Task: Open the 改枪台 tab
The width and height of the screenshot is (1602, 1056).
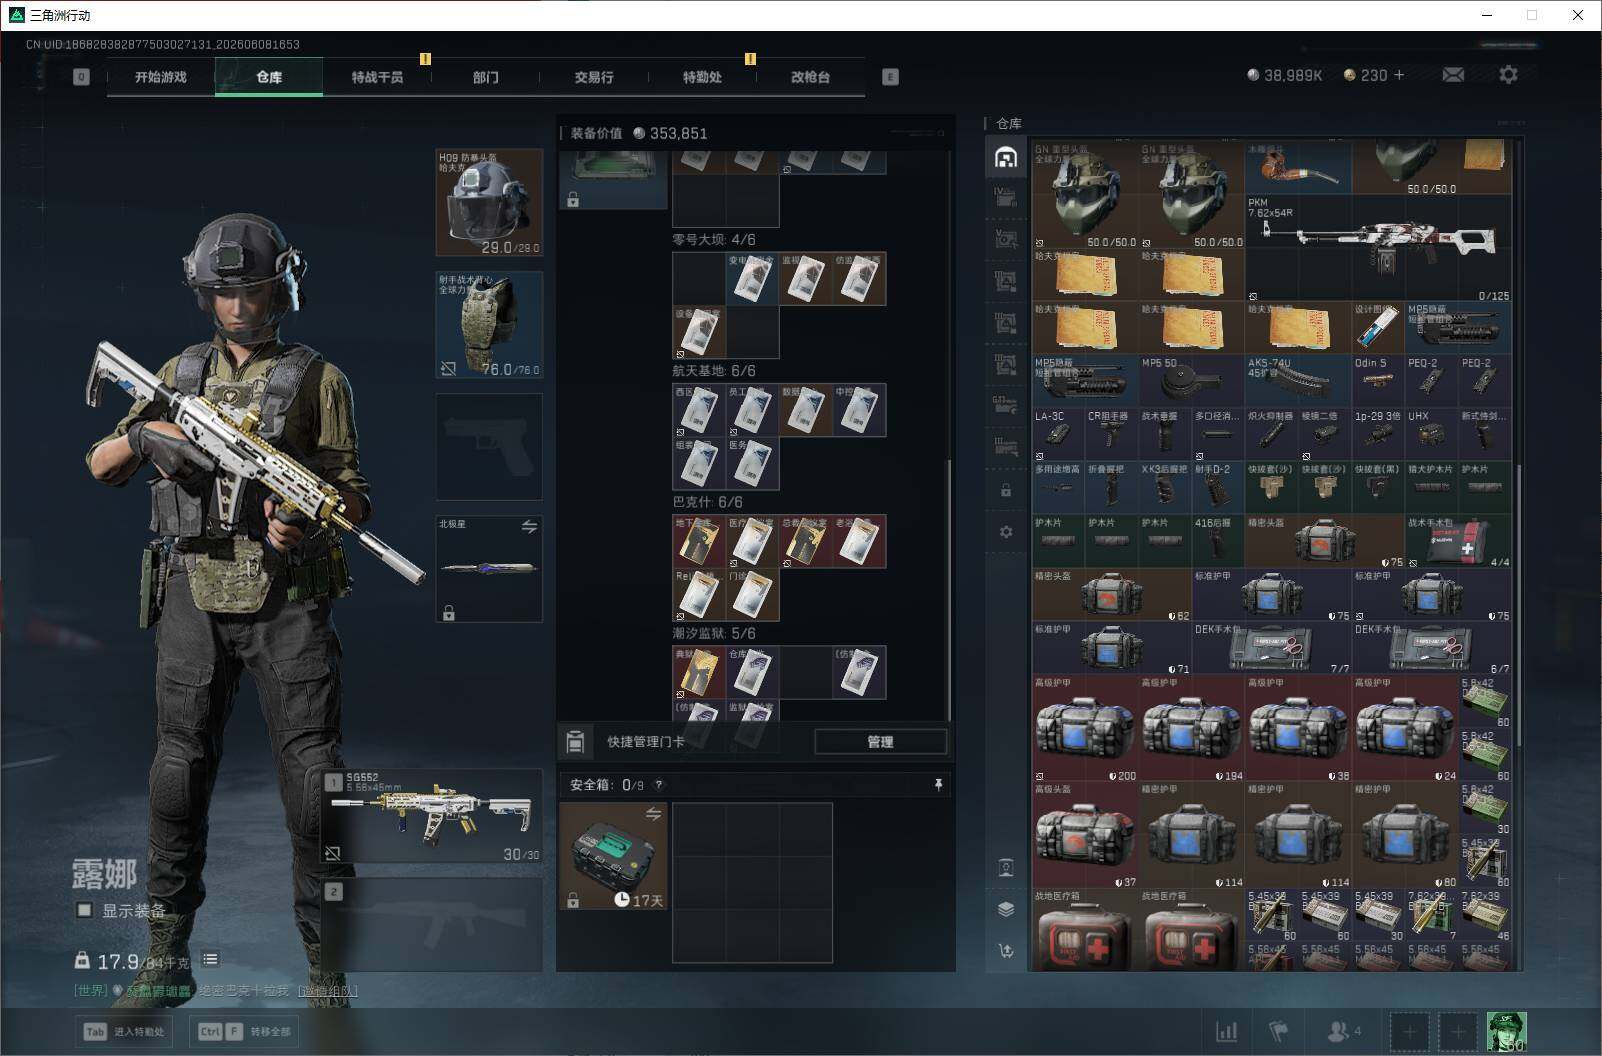Action: (810, 77)
